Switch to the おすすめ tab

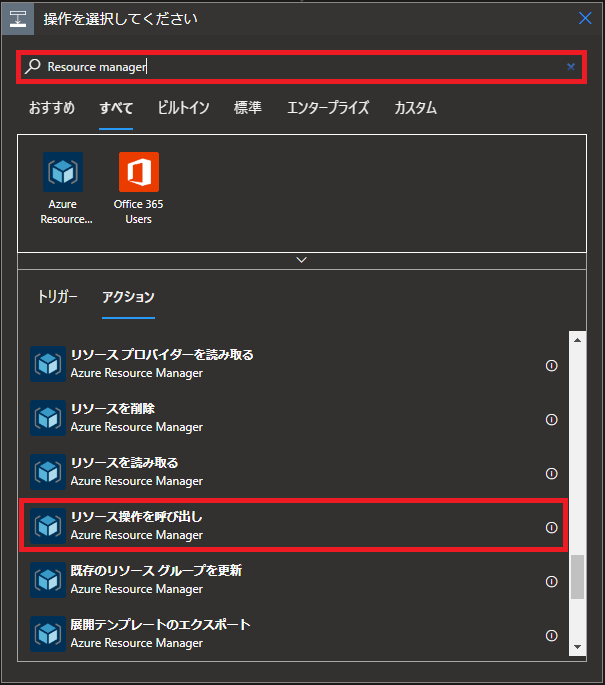point(52,107)
